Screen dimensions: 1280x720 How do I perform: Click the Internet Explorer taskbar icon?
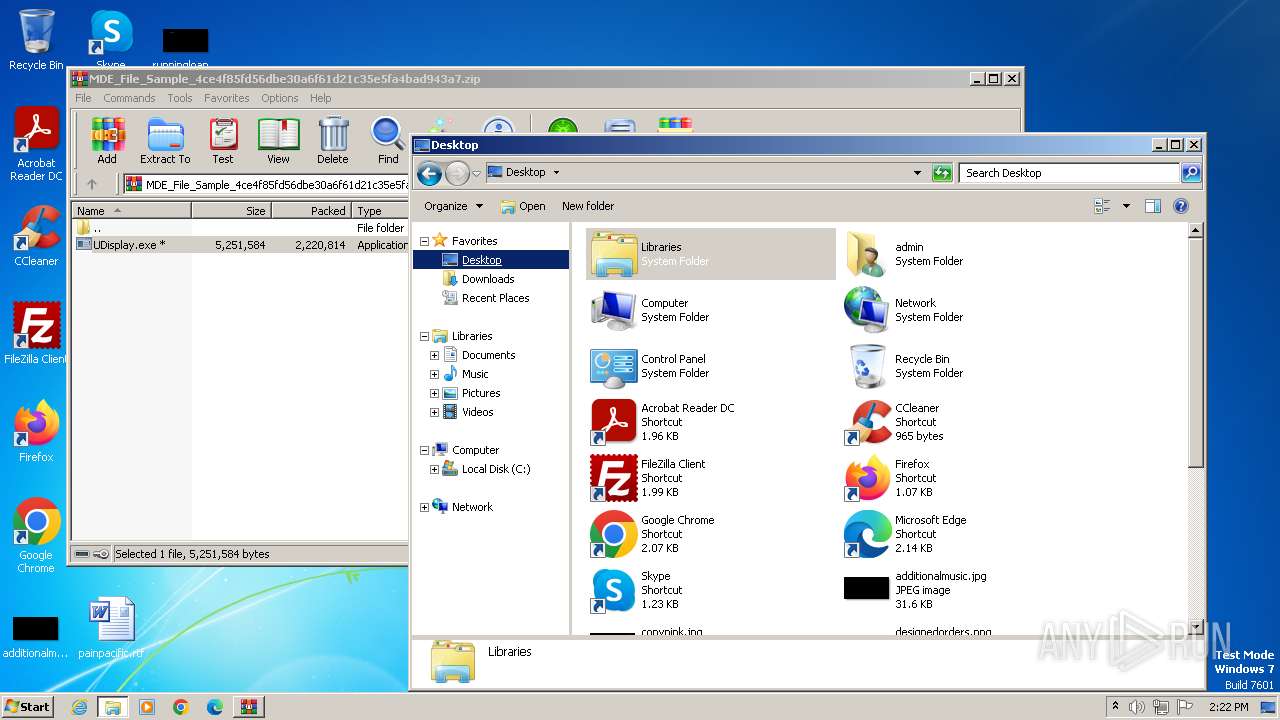click(79, 707)
